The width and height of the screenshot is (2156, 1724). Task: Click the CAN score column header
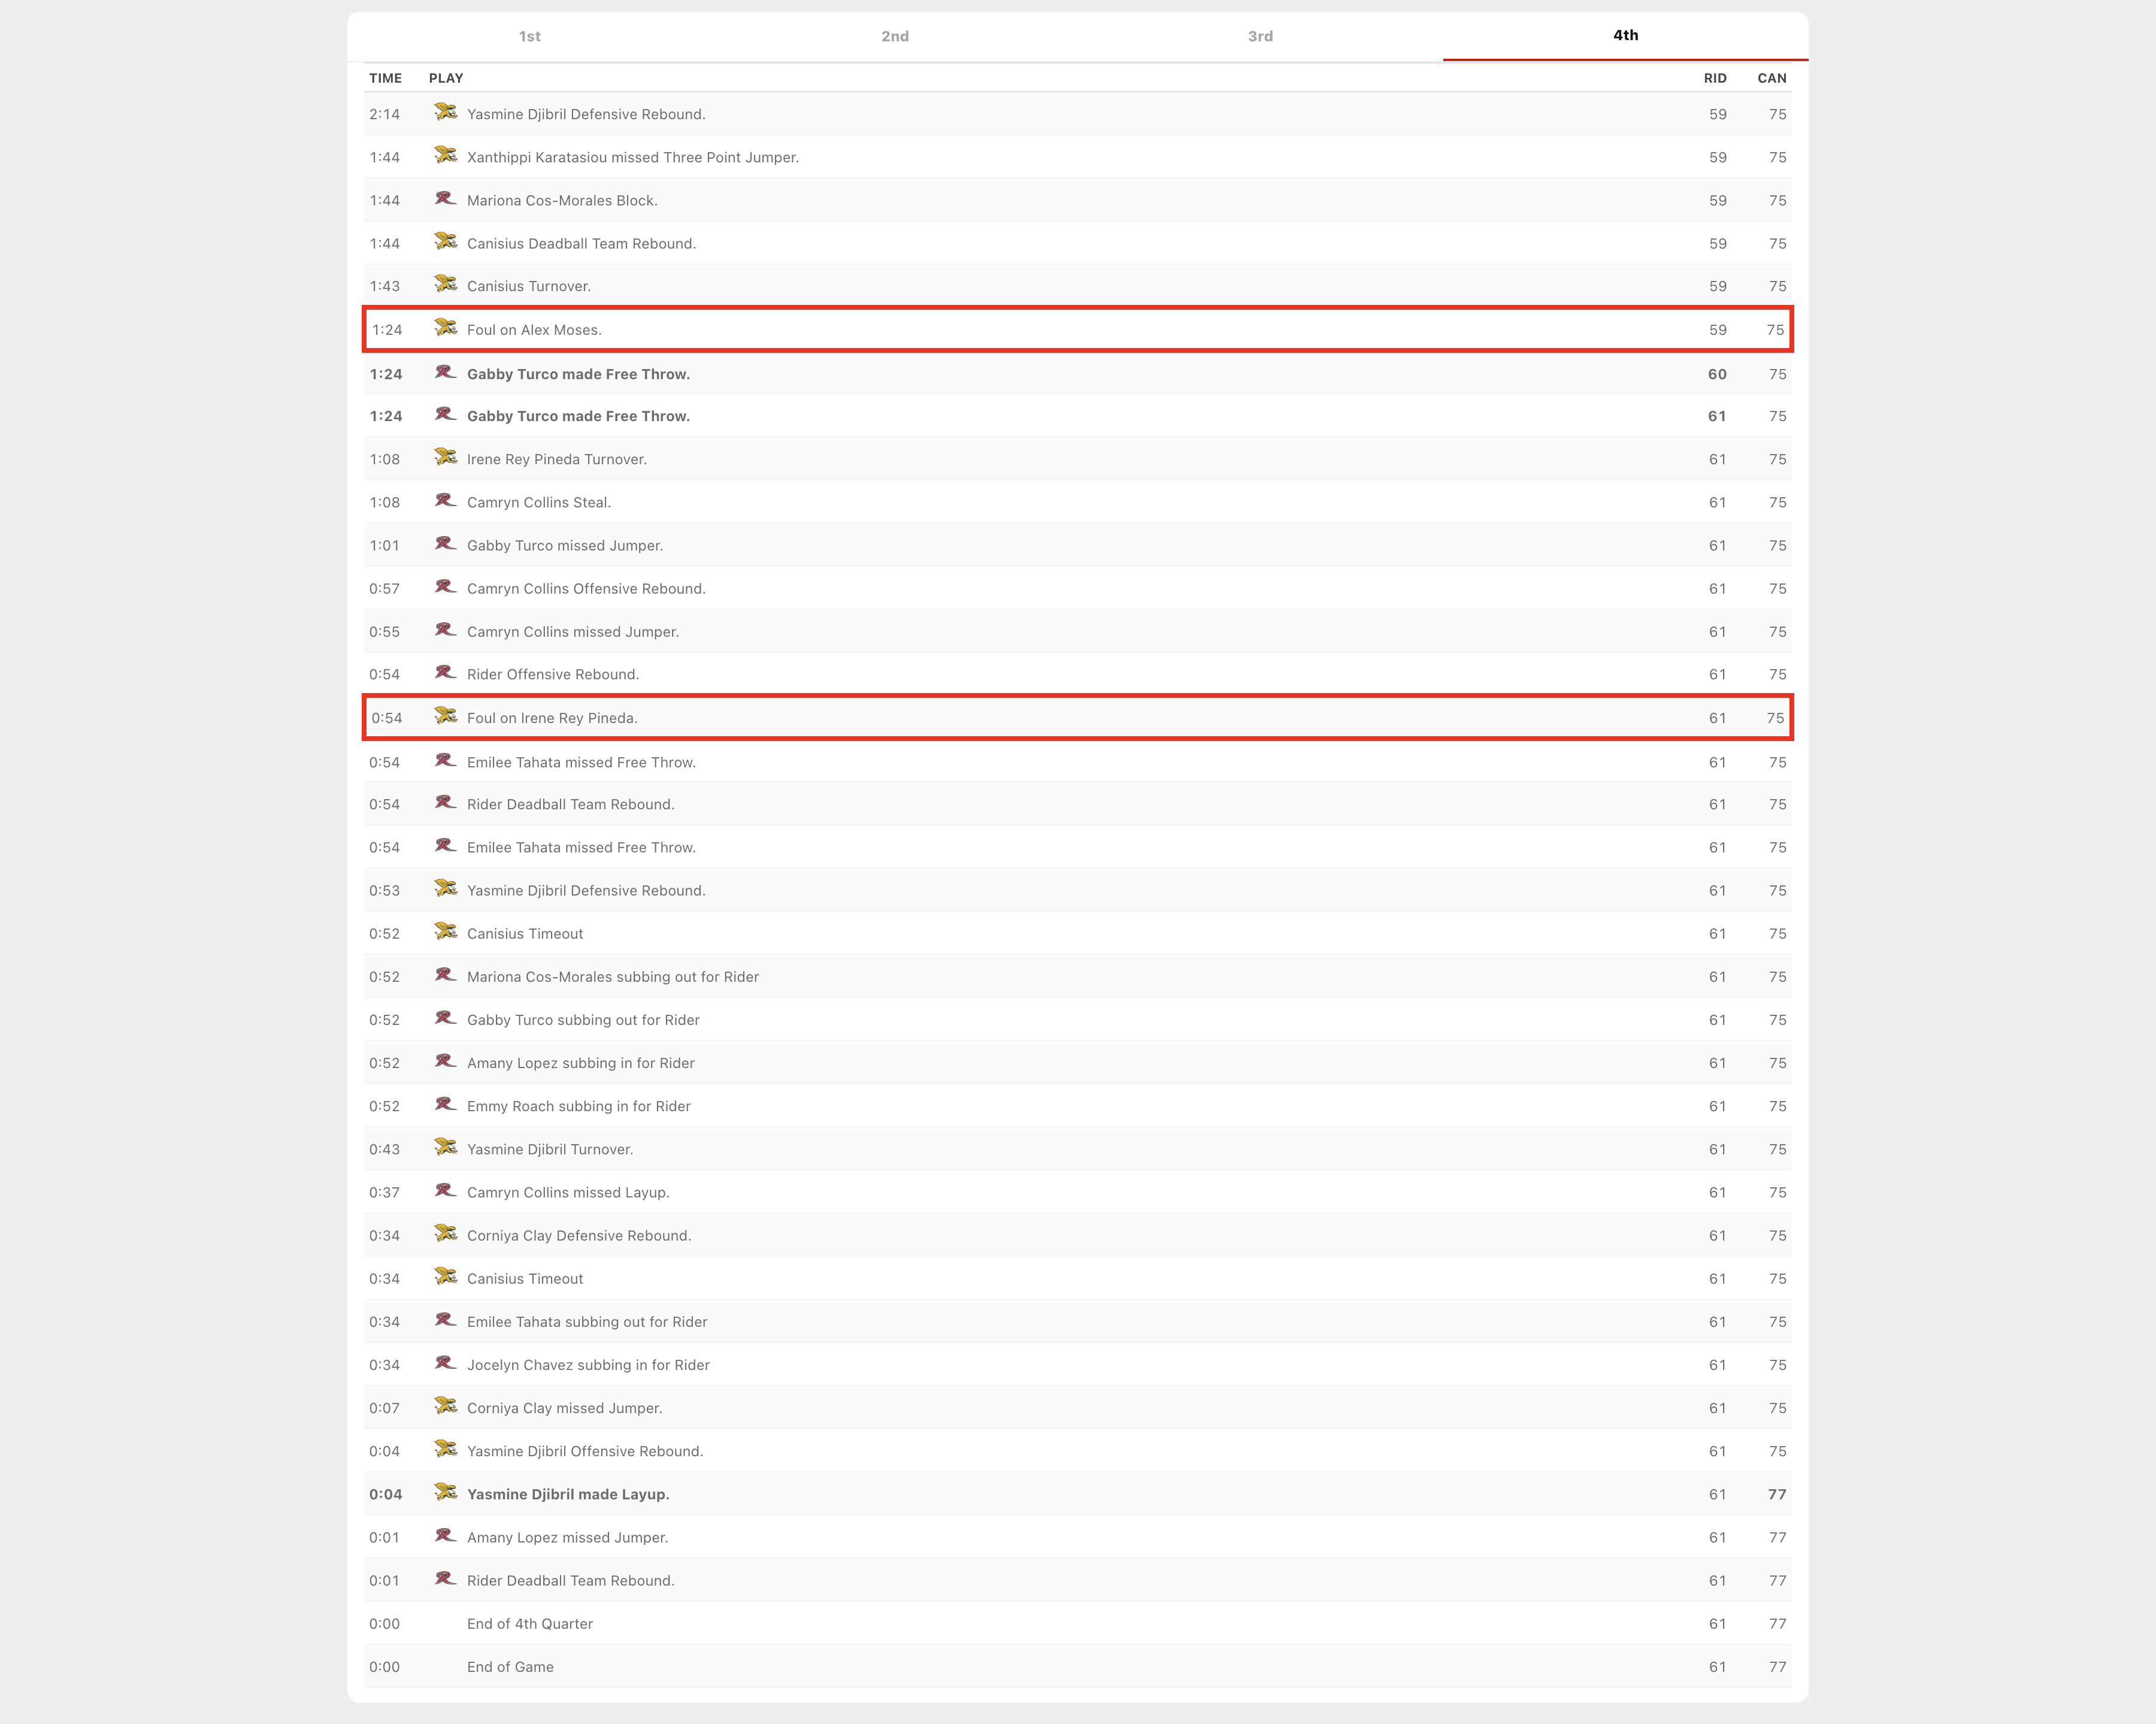click(x=1771, y=78)
